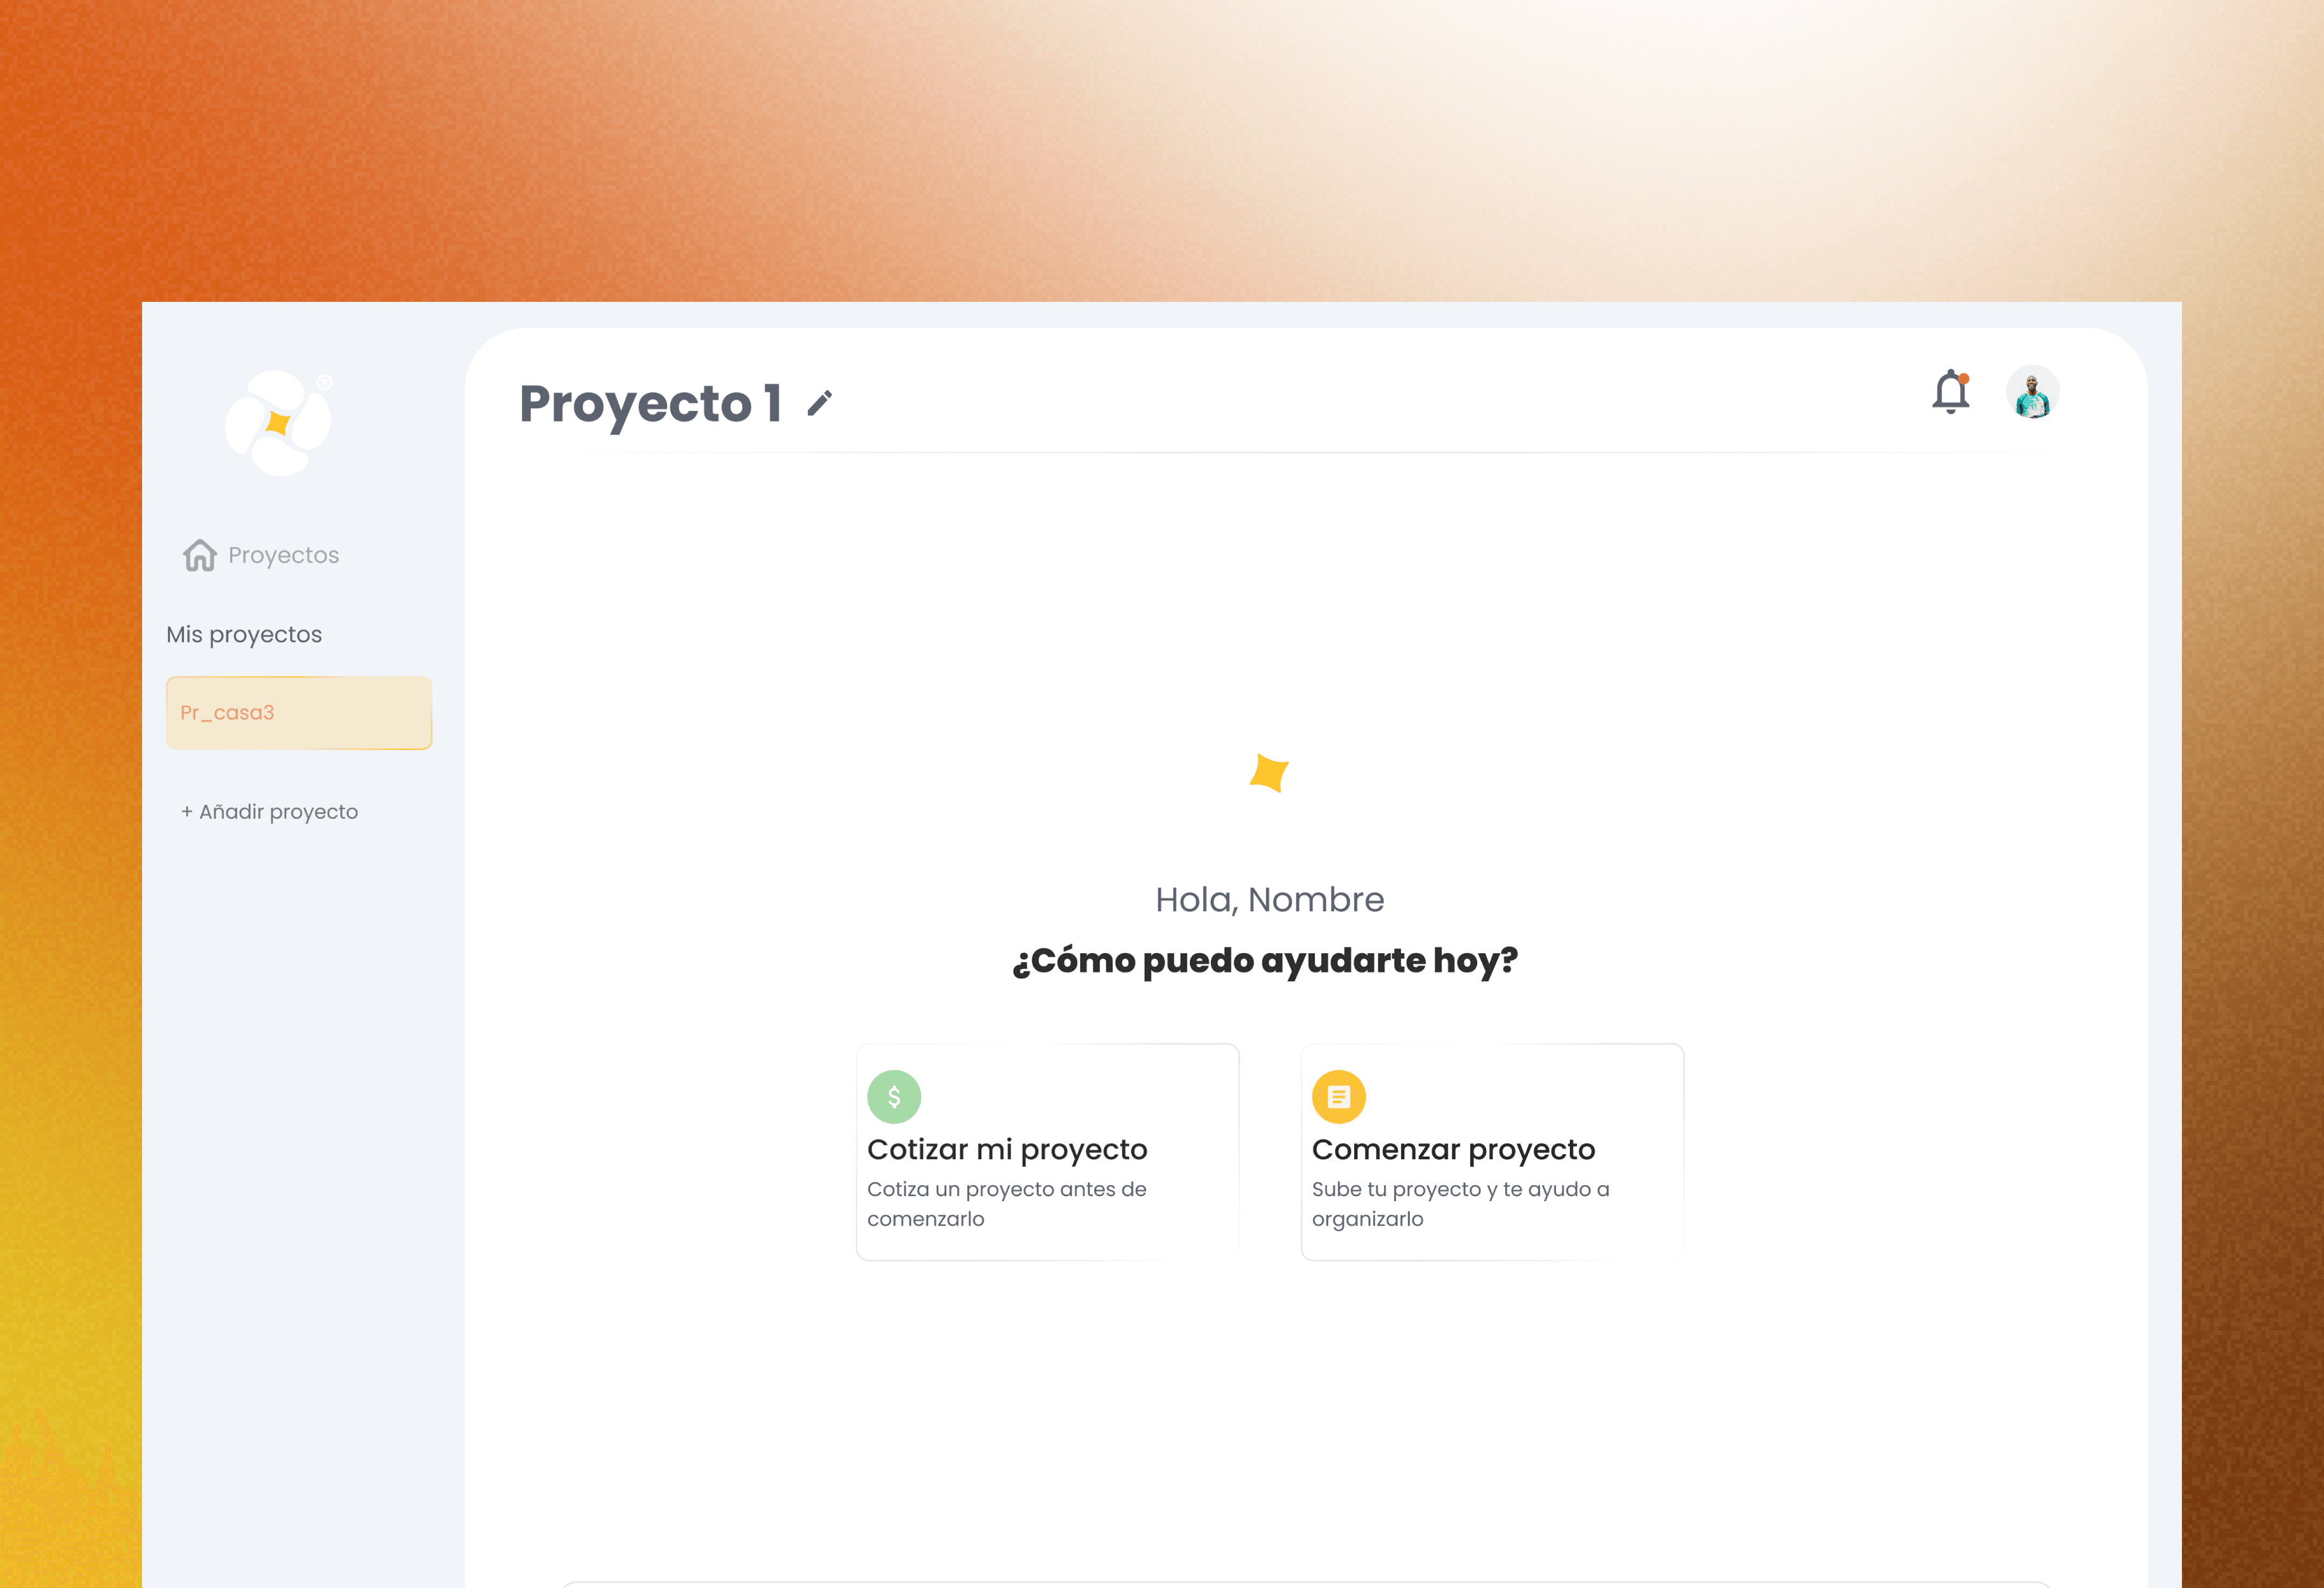Click the Mis proyectos section label
The width and height of the screenshot is (2324, 1588).
click(244, 635)
